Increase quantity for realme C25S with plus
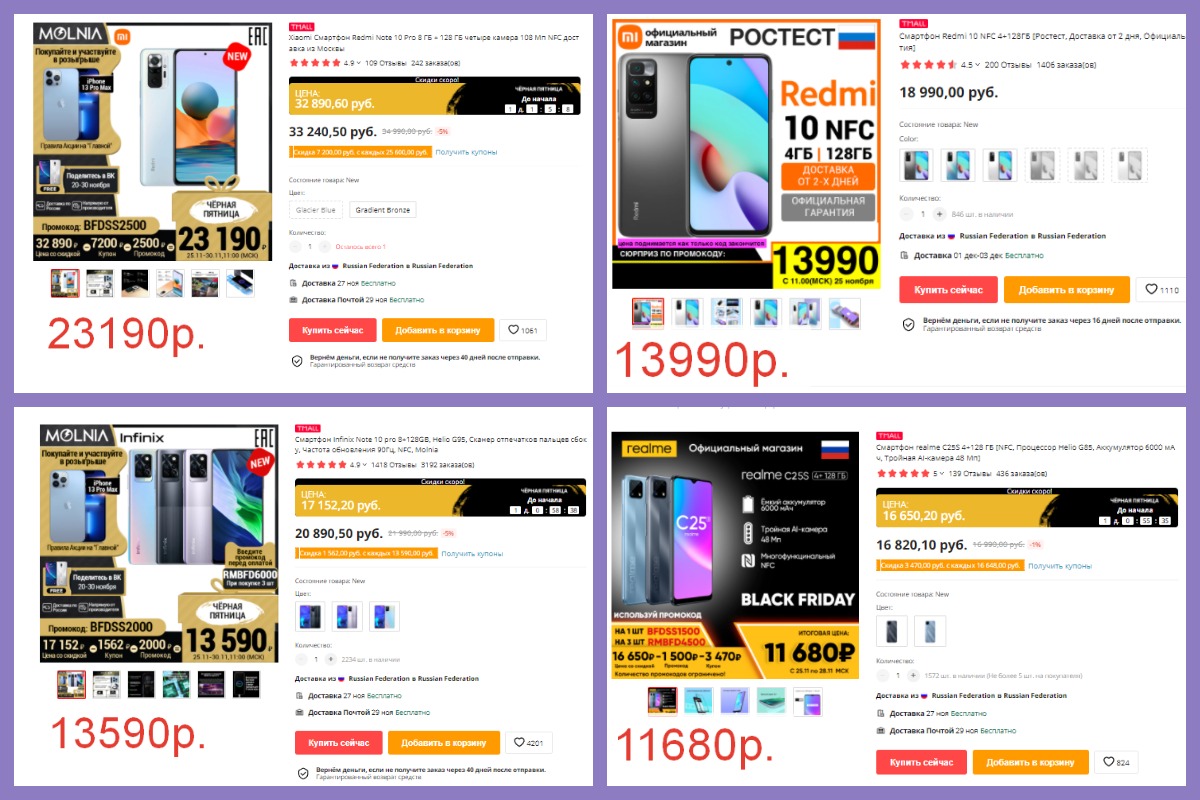Image resolution: width=1200 pixels, height=800 pixels. 914,676
